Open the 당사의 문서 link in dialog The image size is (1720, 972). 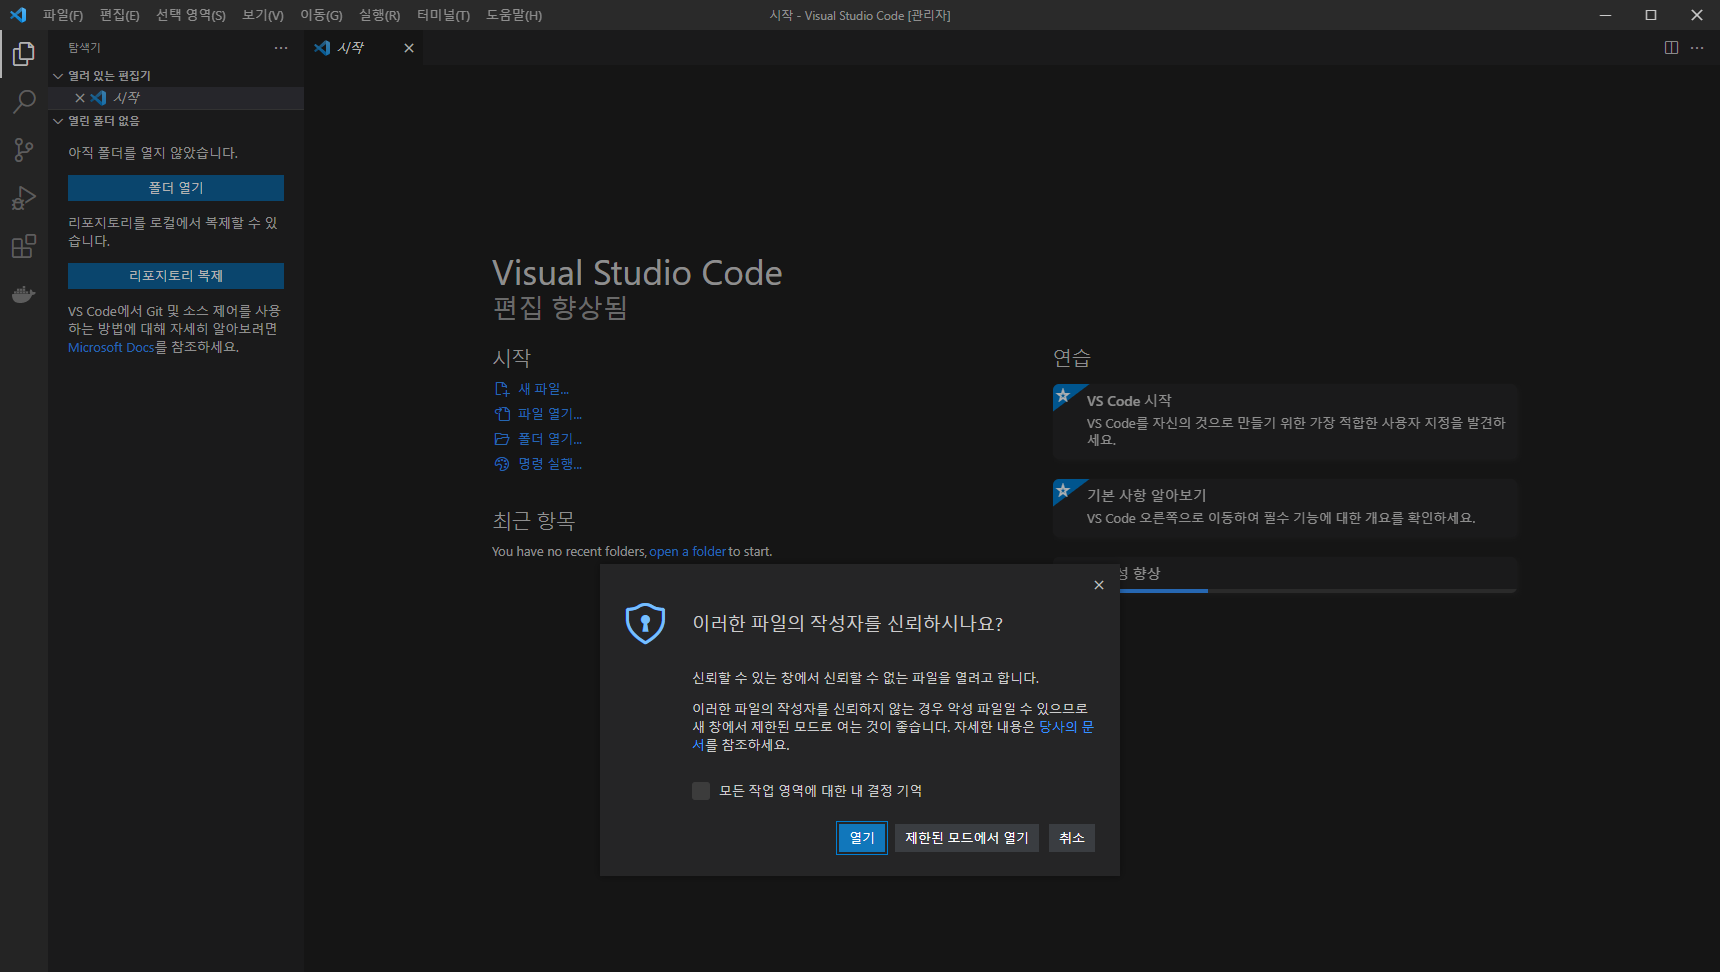click(x=1066, y=727)
